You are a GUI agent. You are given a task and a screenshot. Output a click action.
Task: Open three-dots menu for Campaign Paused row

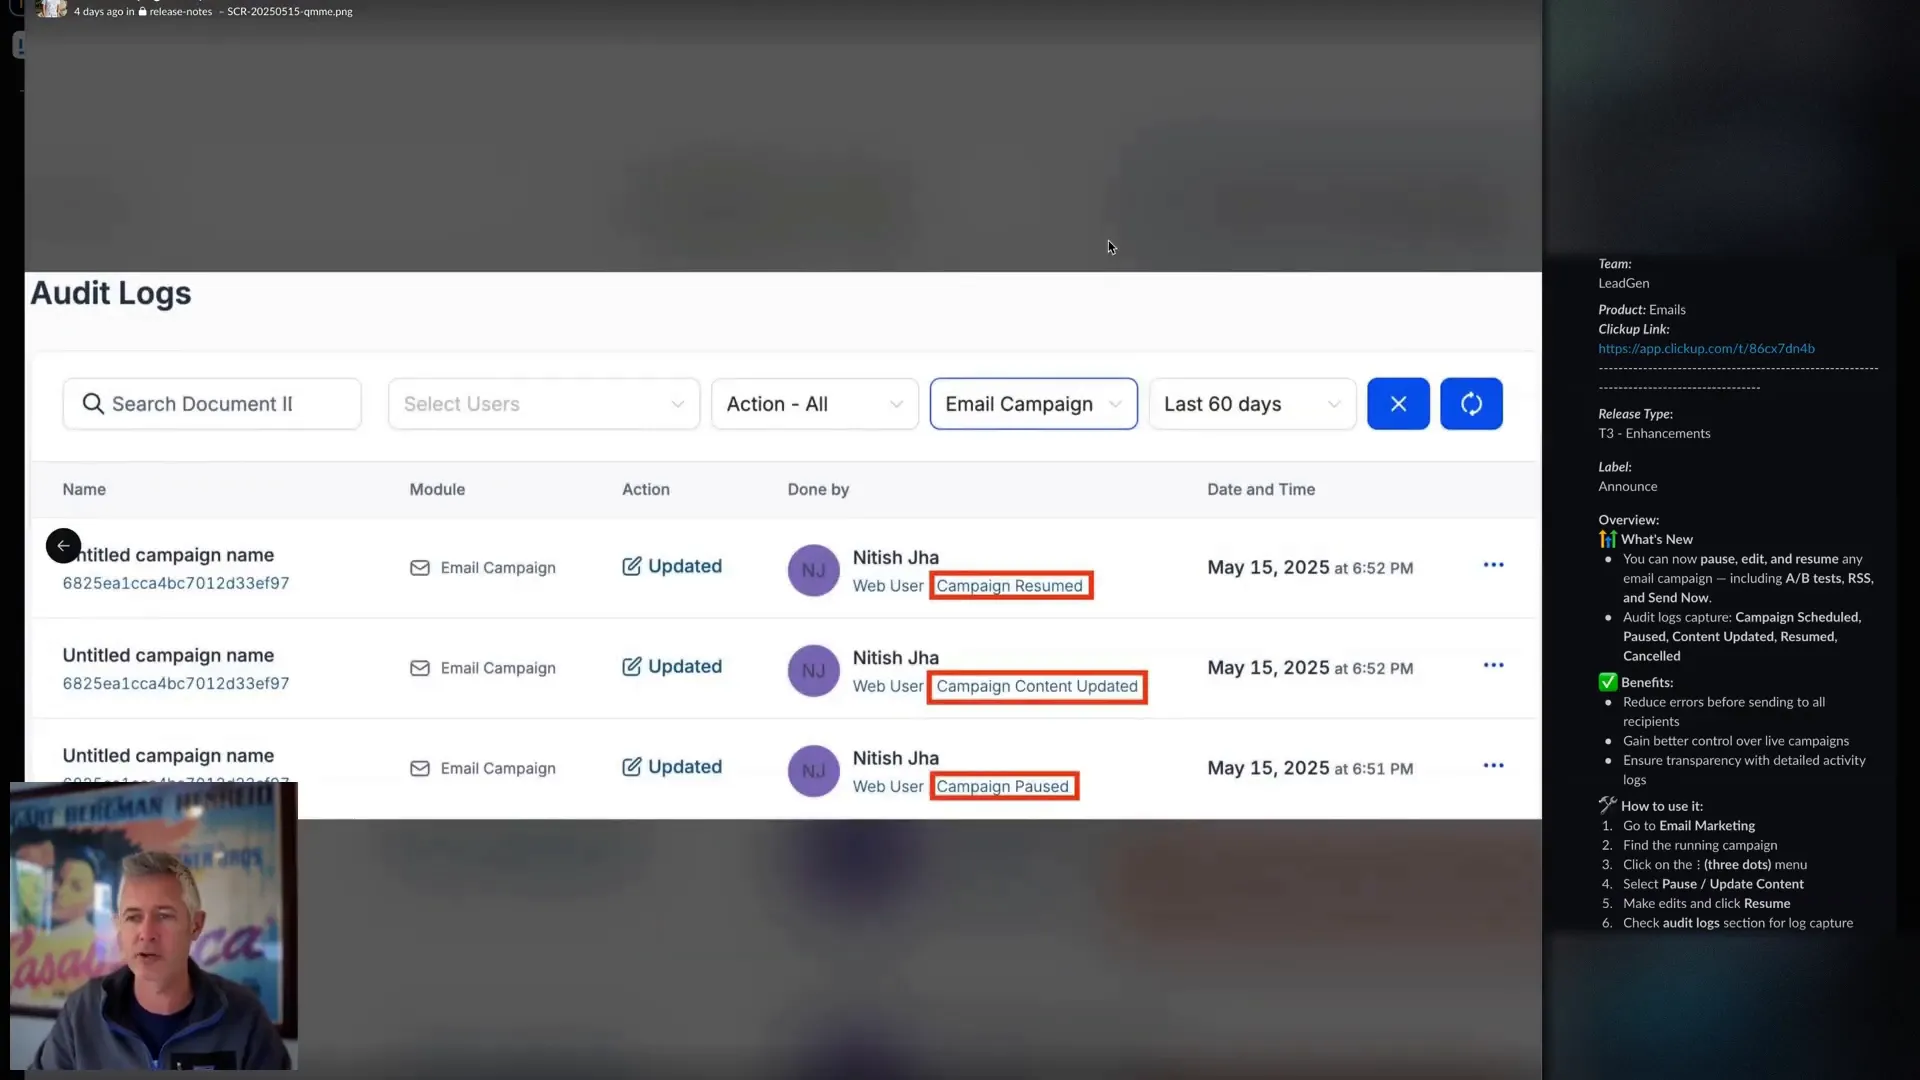pyautogui.click(x=1493, y=765)
